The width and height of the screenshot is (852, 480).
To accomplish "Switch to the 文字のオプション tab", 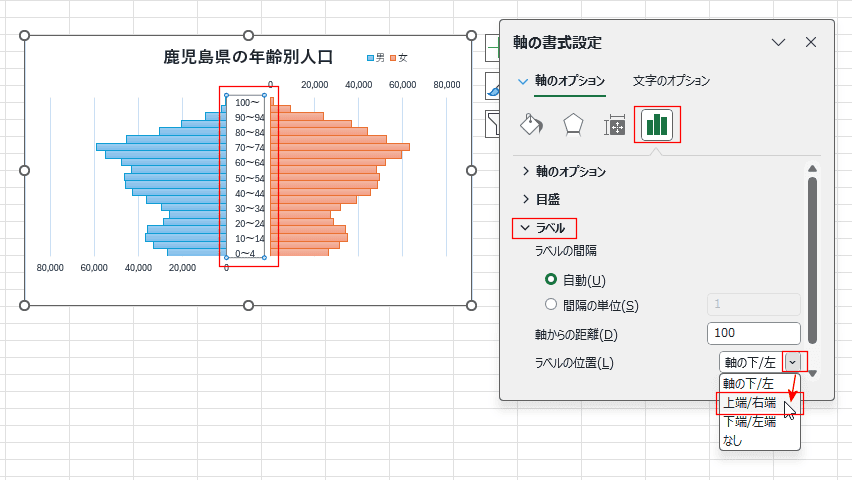I will [671, 80].
